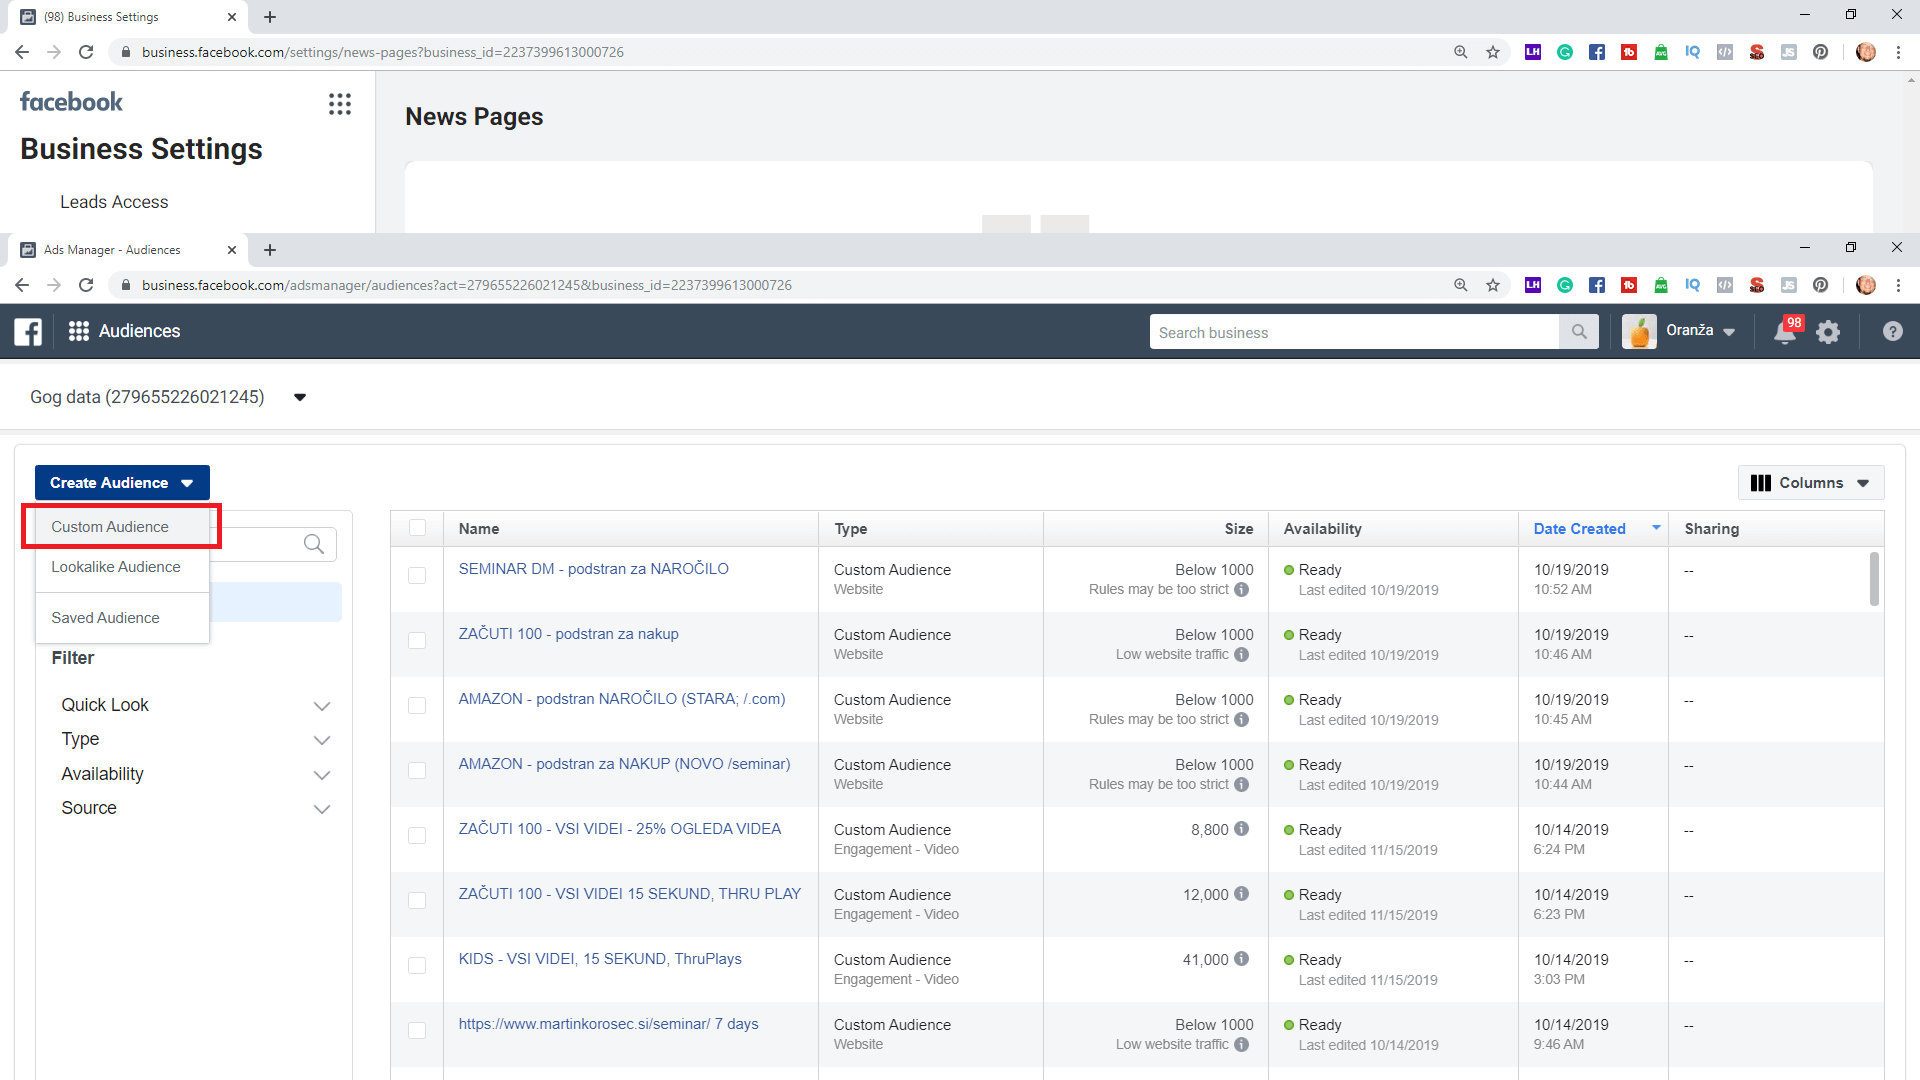1920x1080 pixels.
Task: Click the help question mark icon
Action: coord(1892,332)
